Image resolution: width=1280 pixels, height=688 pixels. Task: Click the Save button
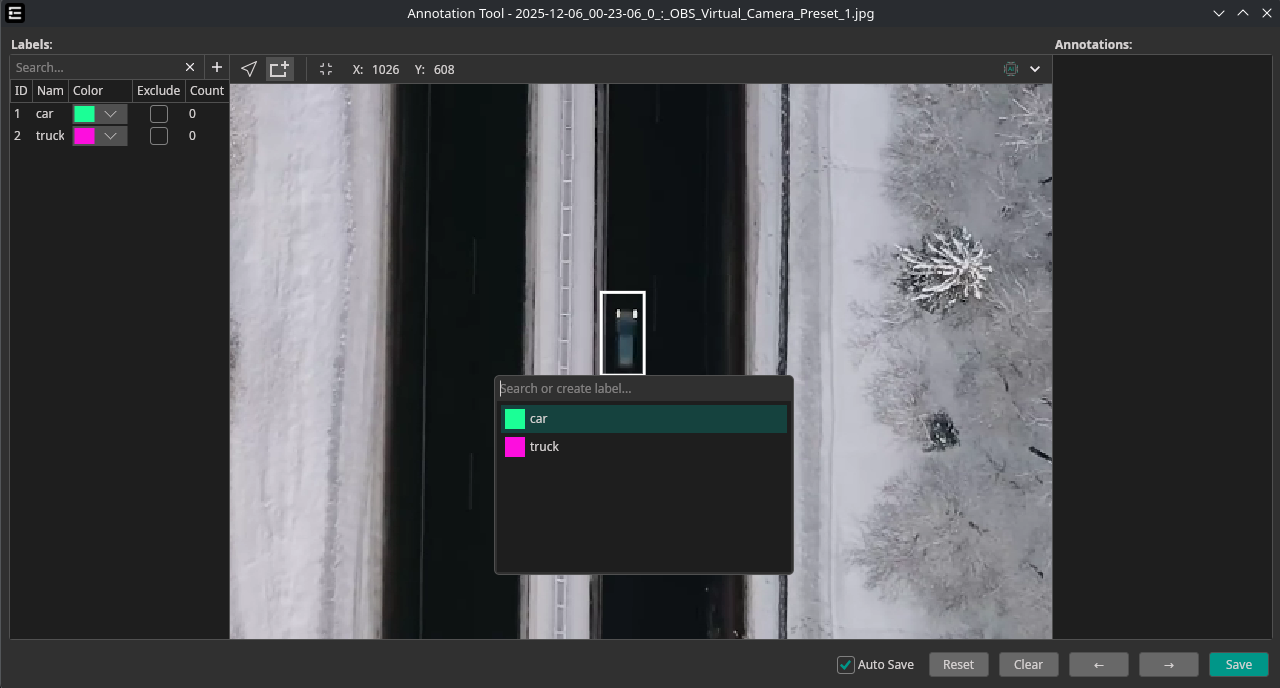point(1238,664)
